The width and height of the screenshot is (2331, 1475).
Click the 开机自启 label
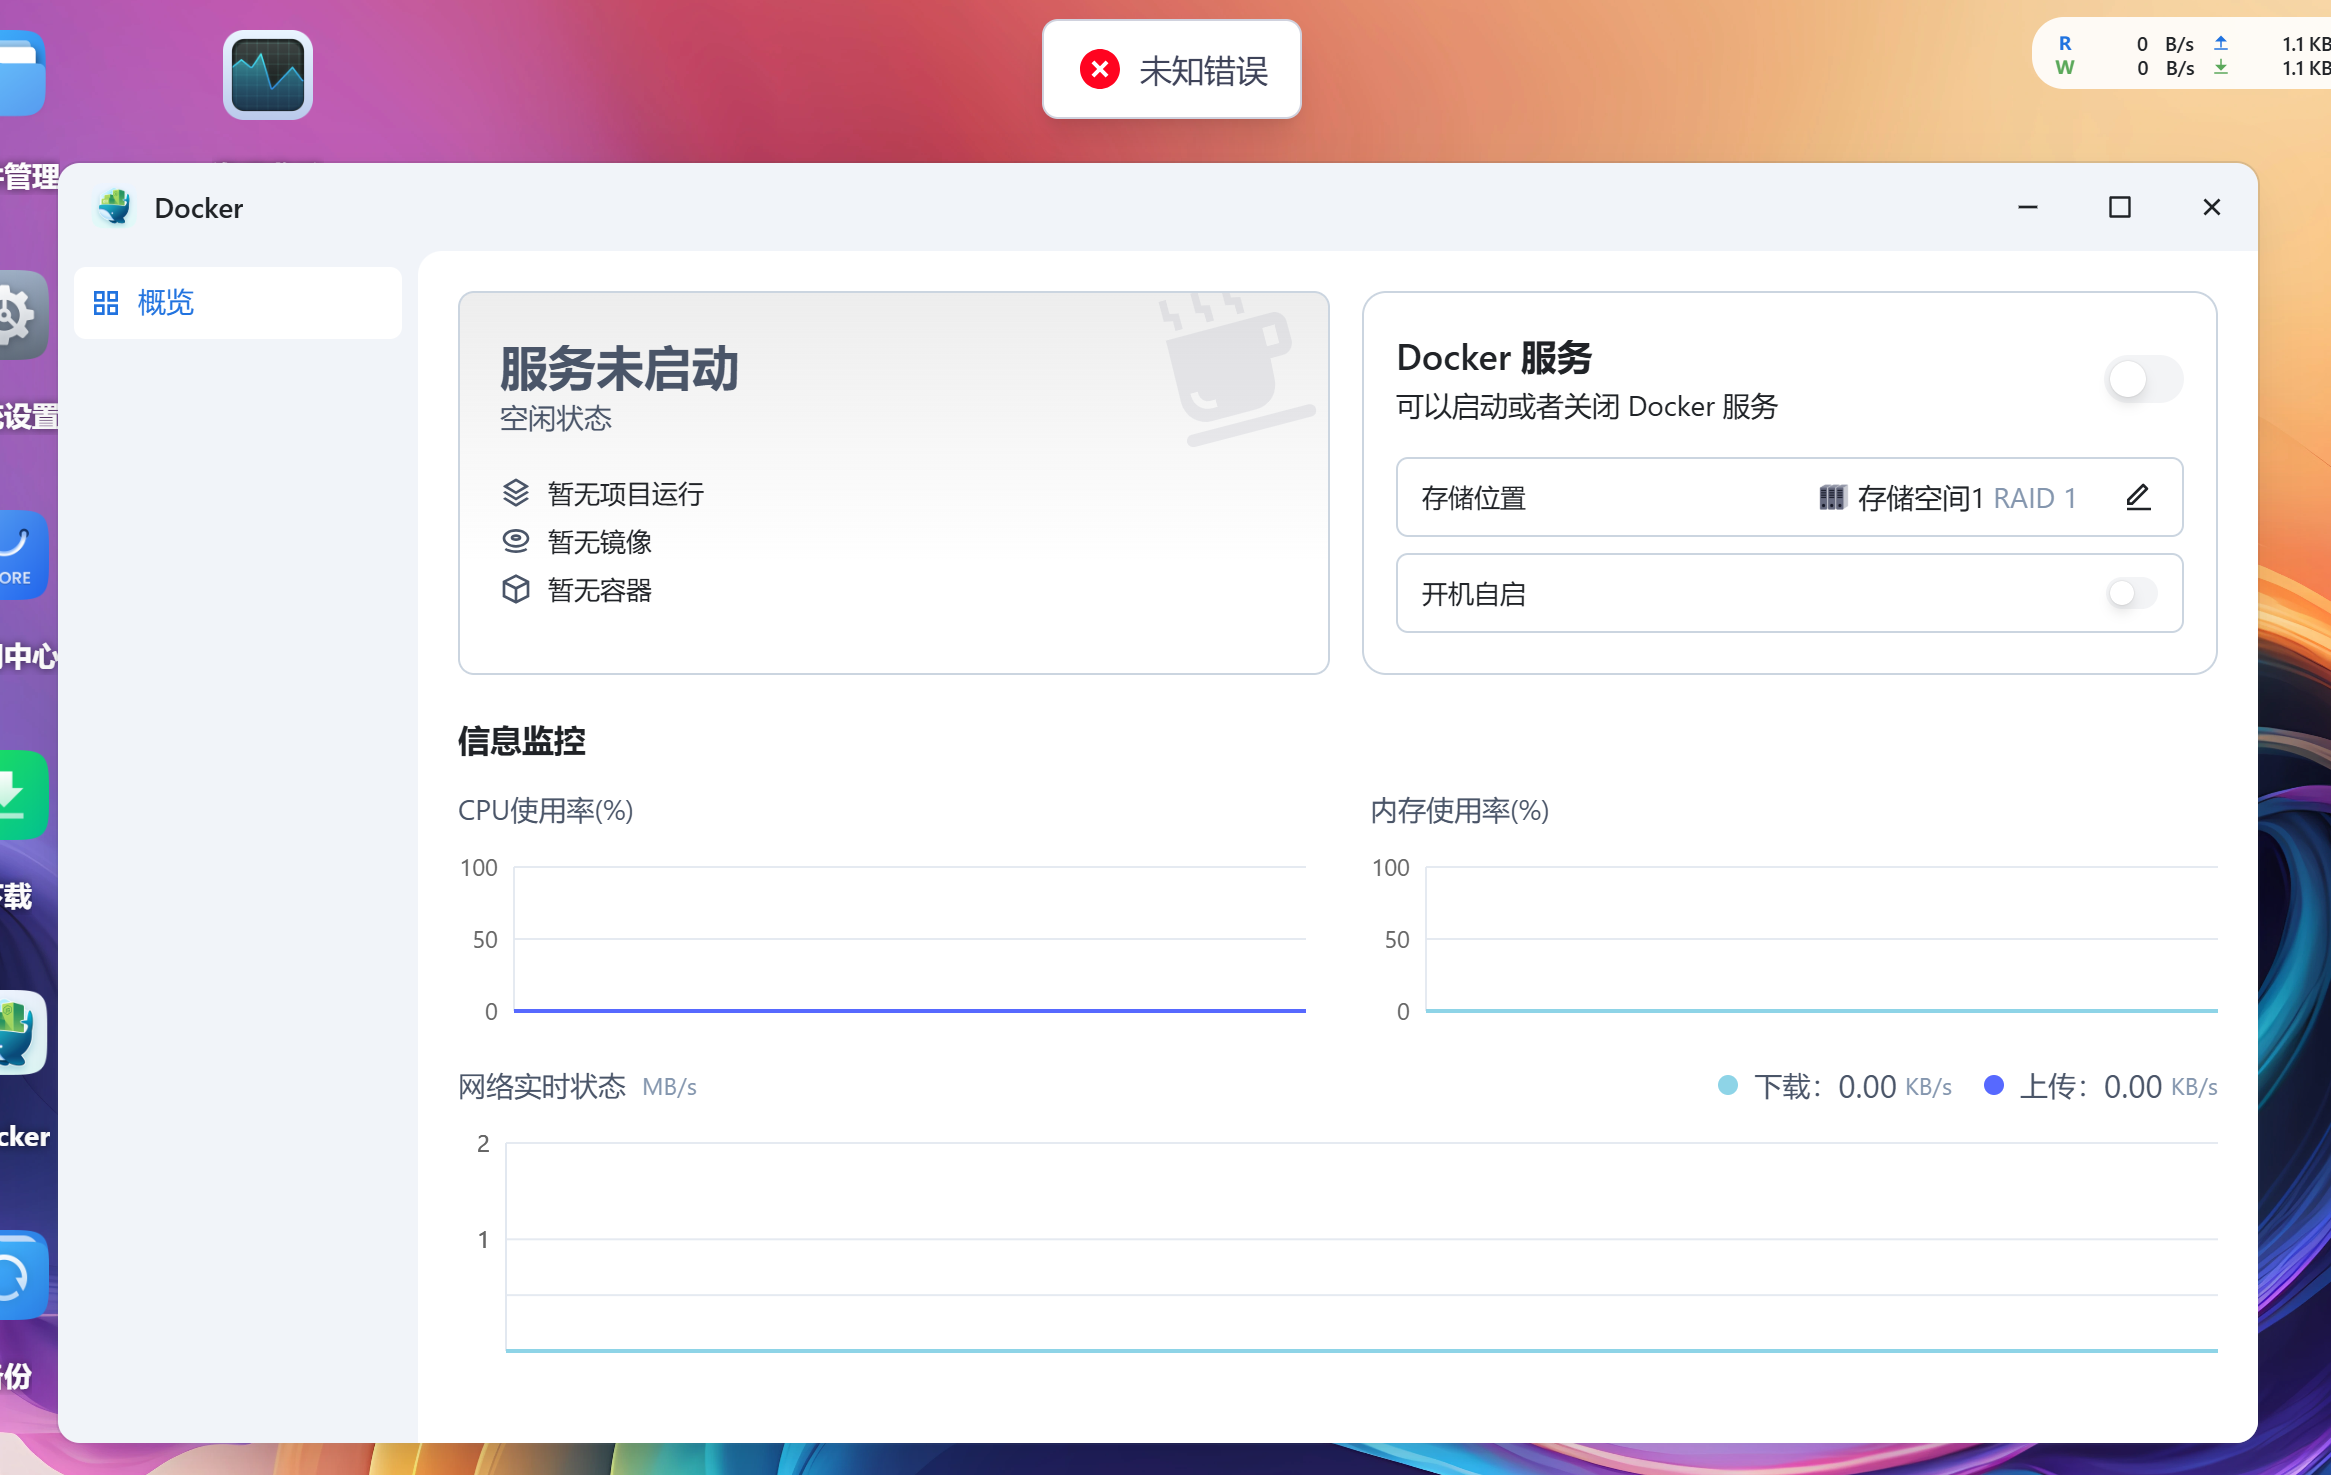click(1474, 594)
